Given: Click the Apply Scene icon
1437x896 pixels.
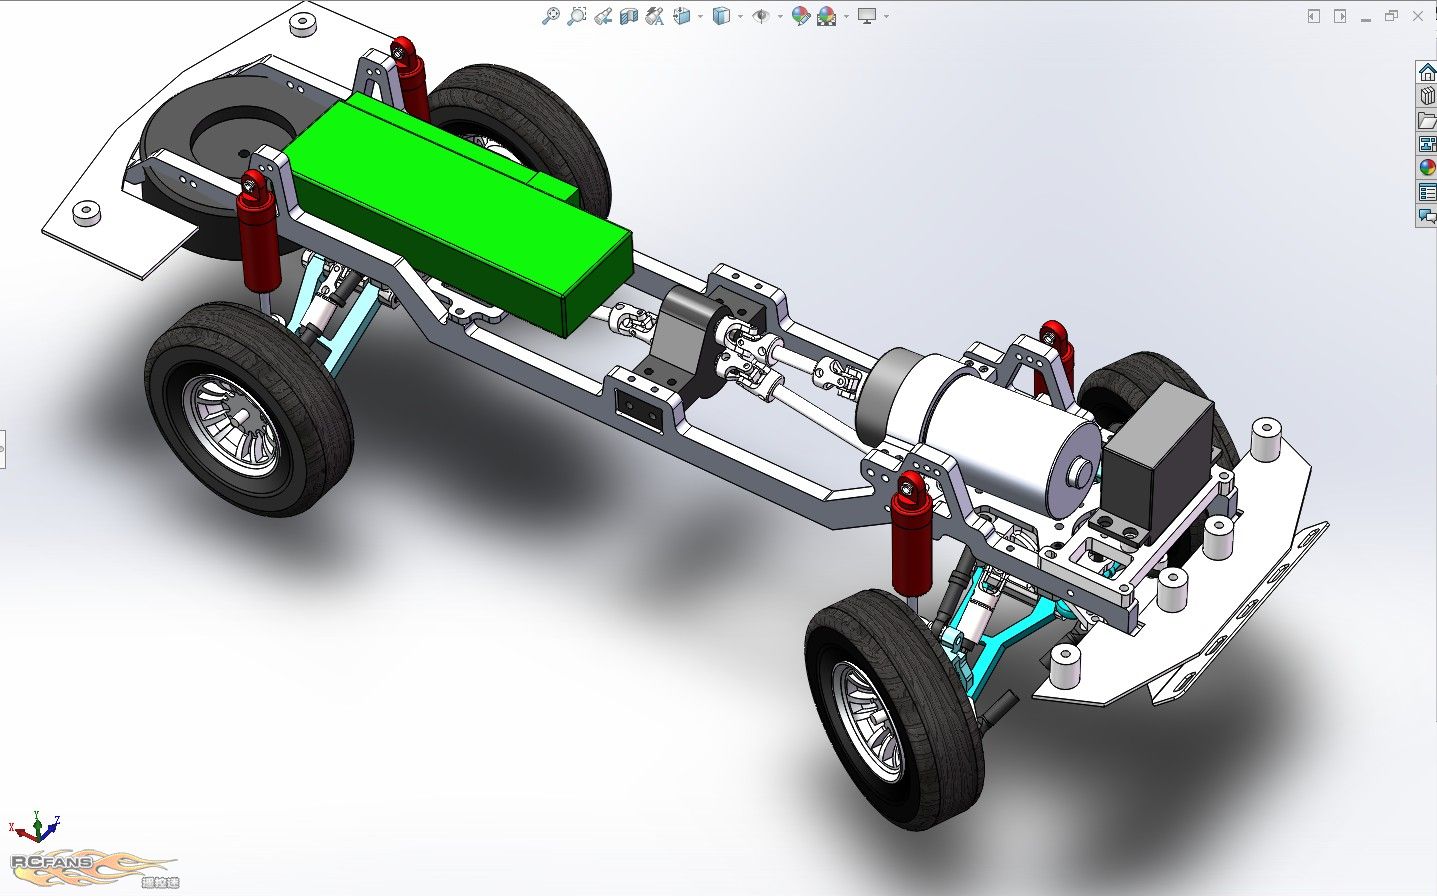Looking at the screenshot, I should coord(827,16).
